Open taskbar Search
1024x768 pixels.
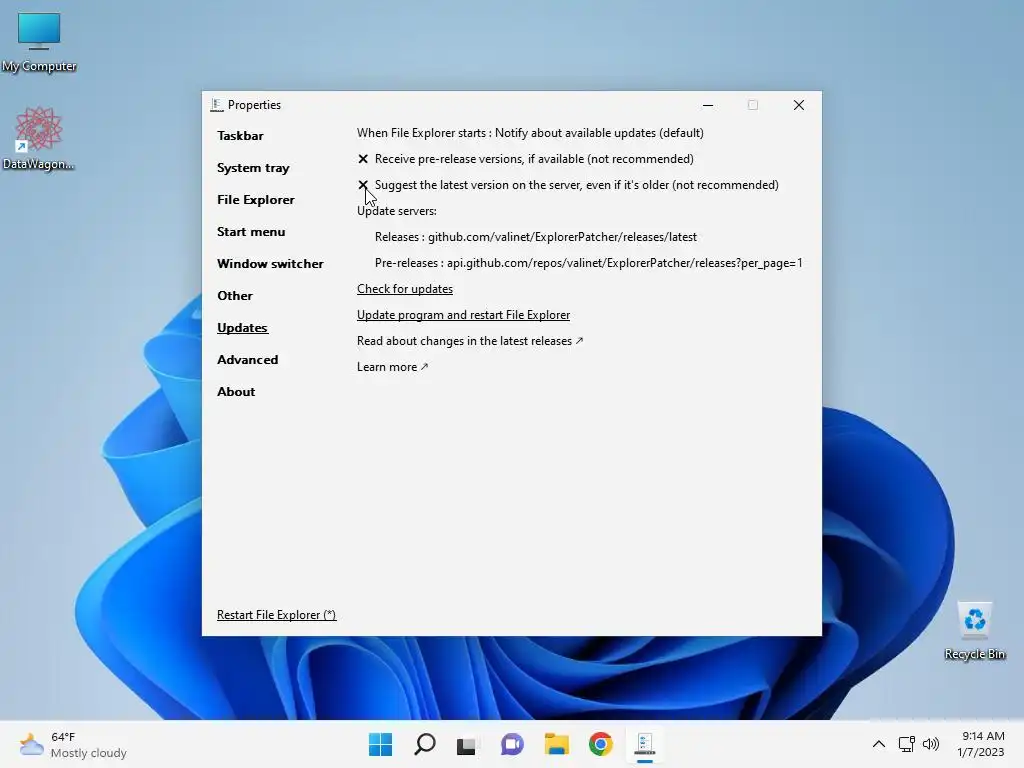click(424, 744)
